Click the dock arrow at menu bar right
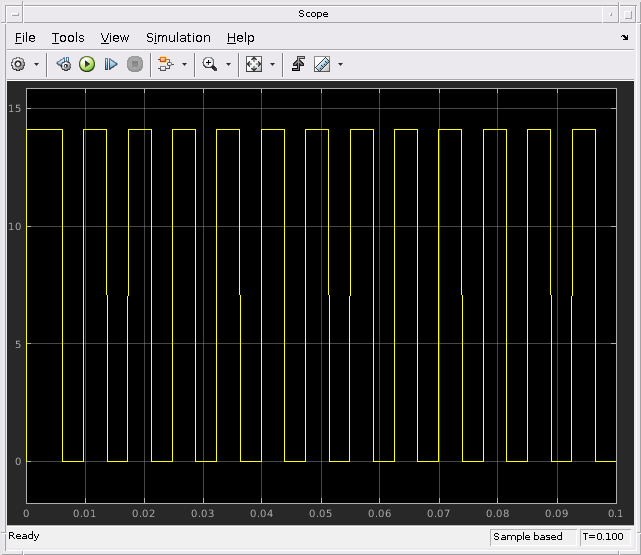 tap(625, 38)
